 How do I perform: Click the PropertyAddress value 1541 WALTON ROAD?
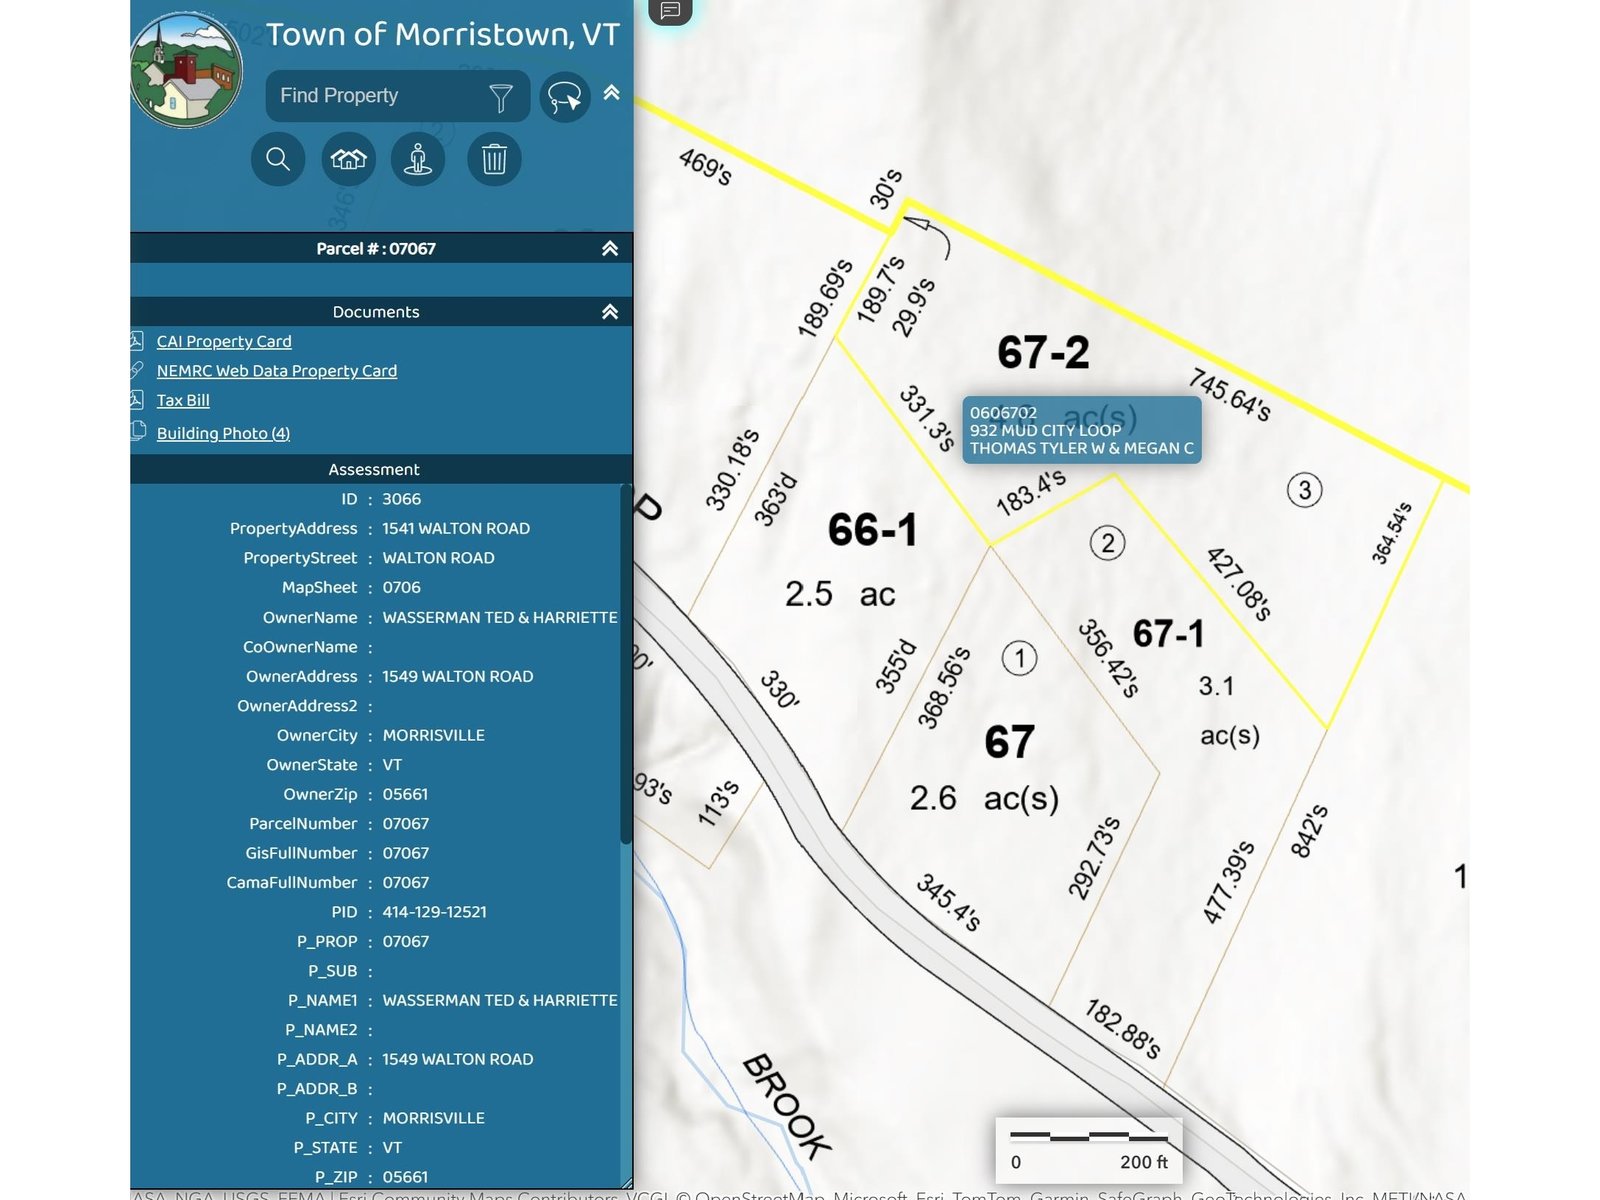456,528
